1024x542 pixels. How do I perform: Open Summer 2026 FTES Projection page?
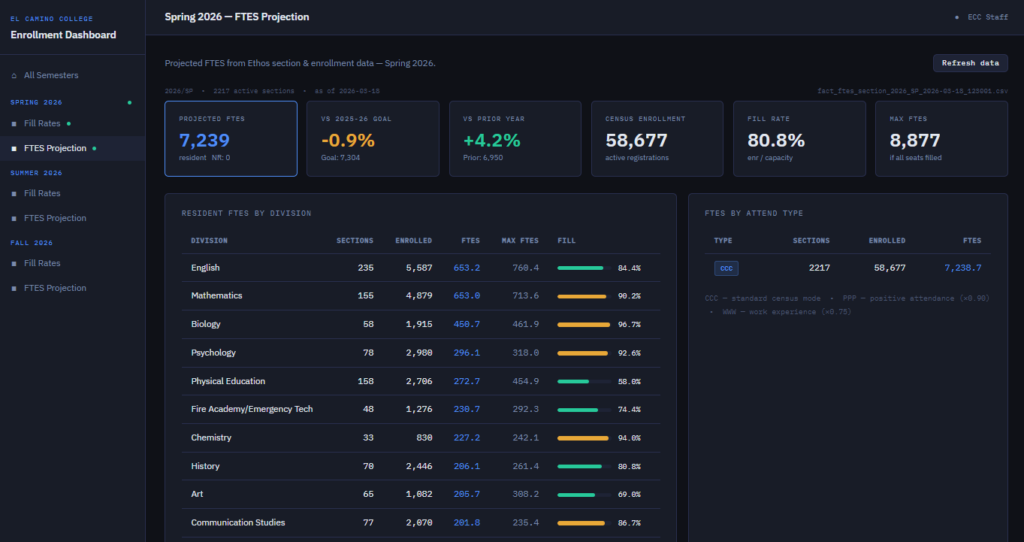coord(55,218)
